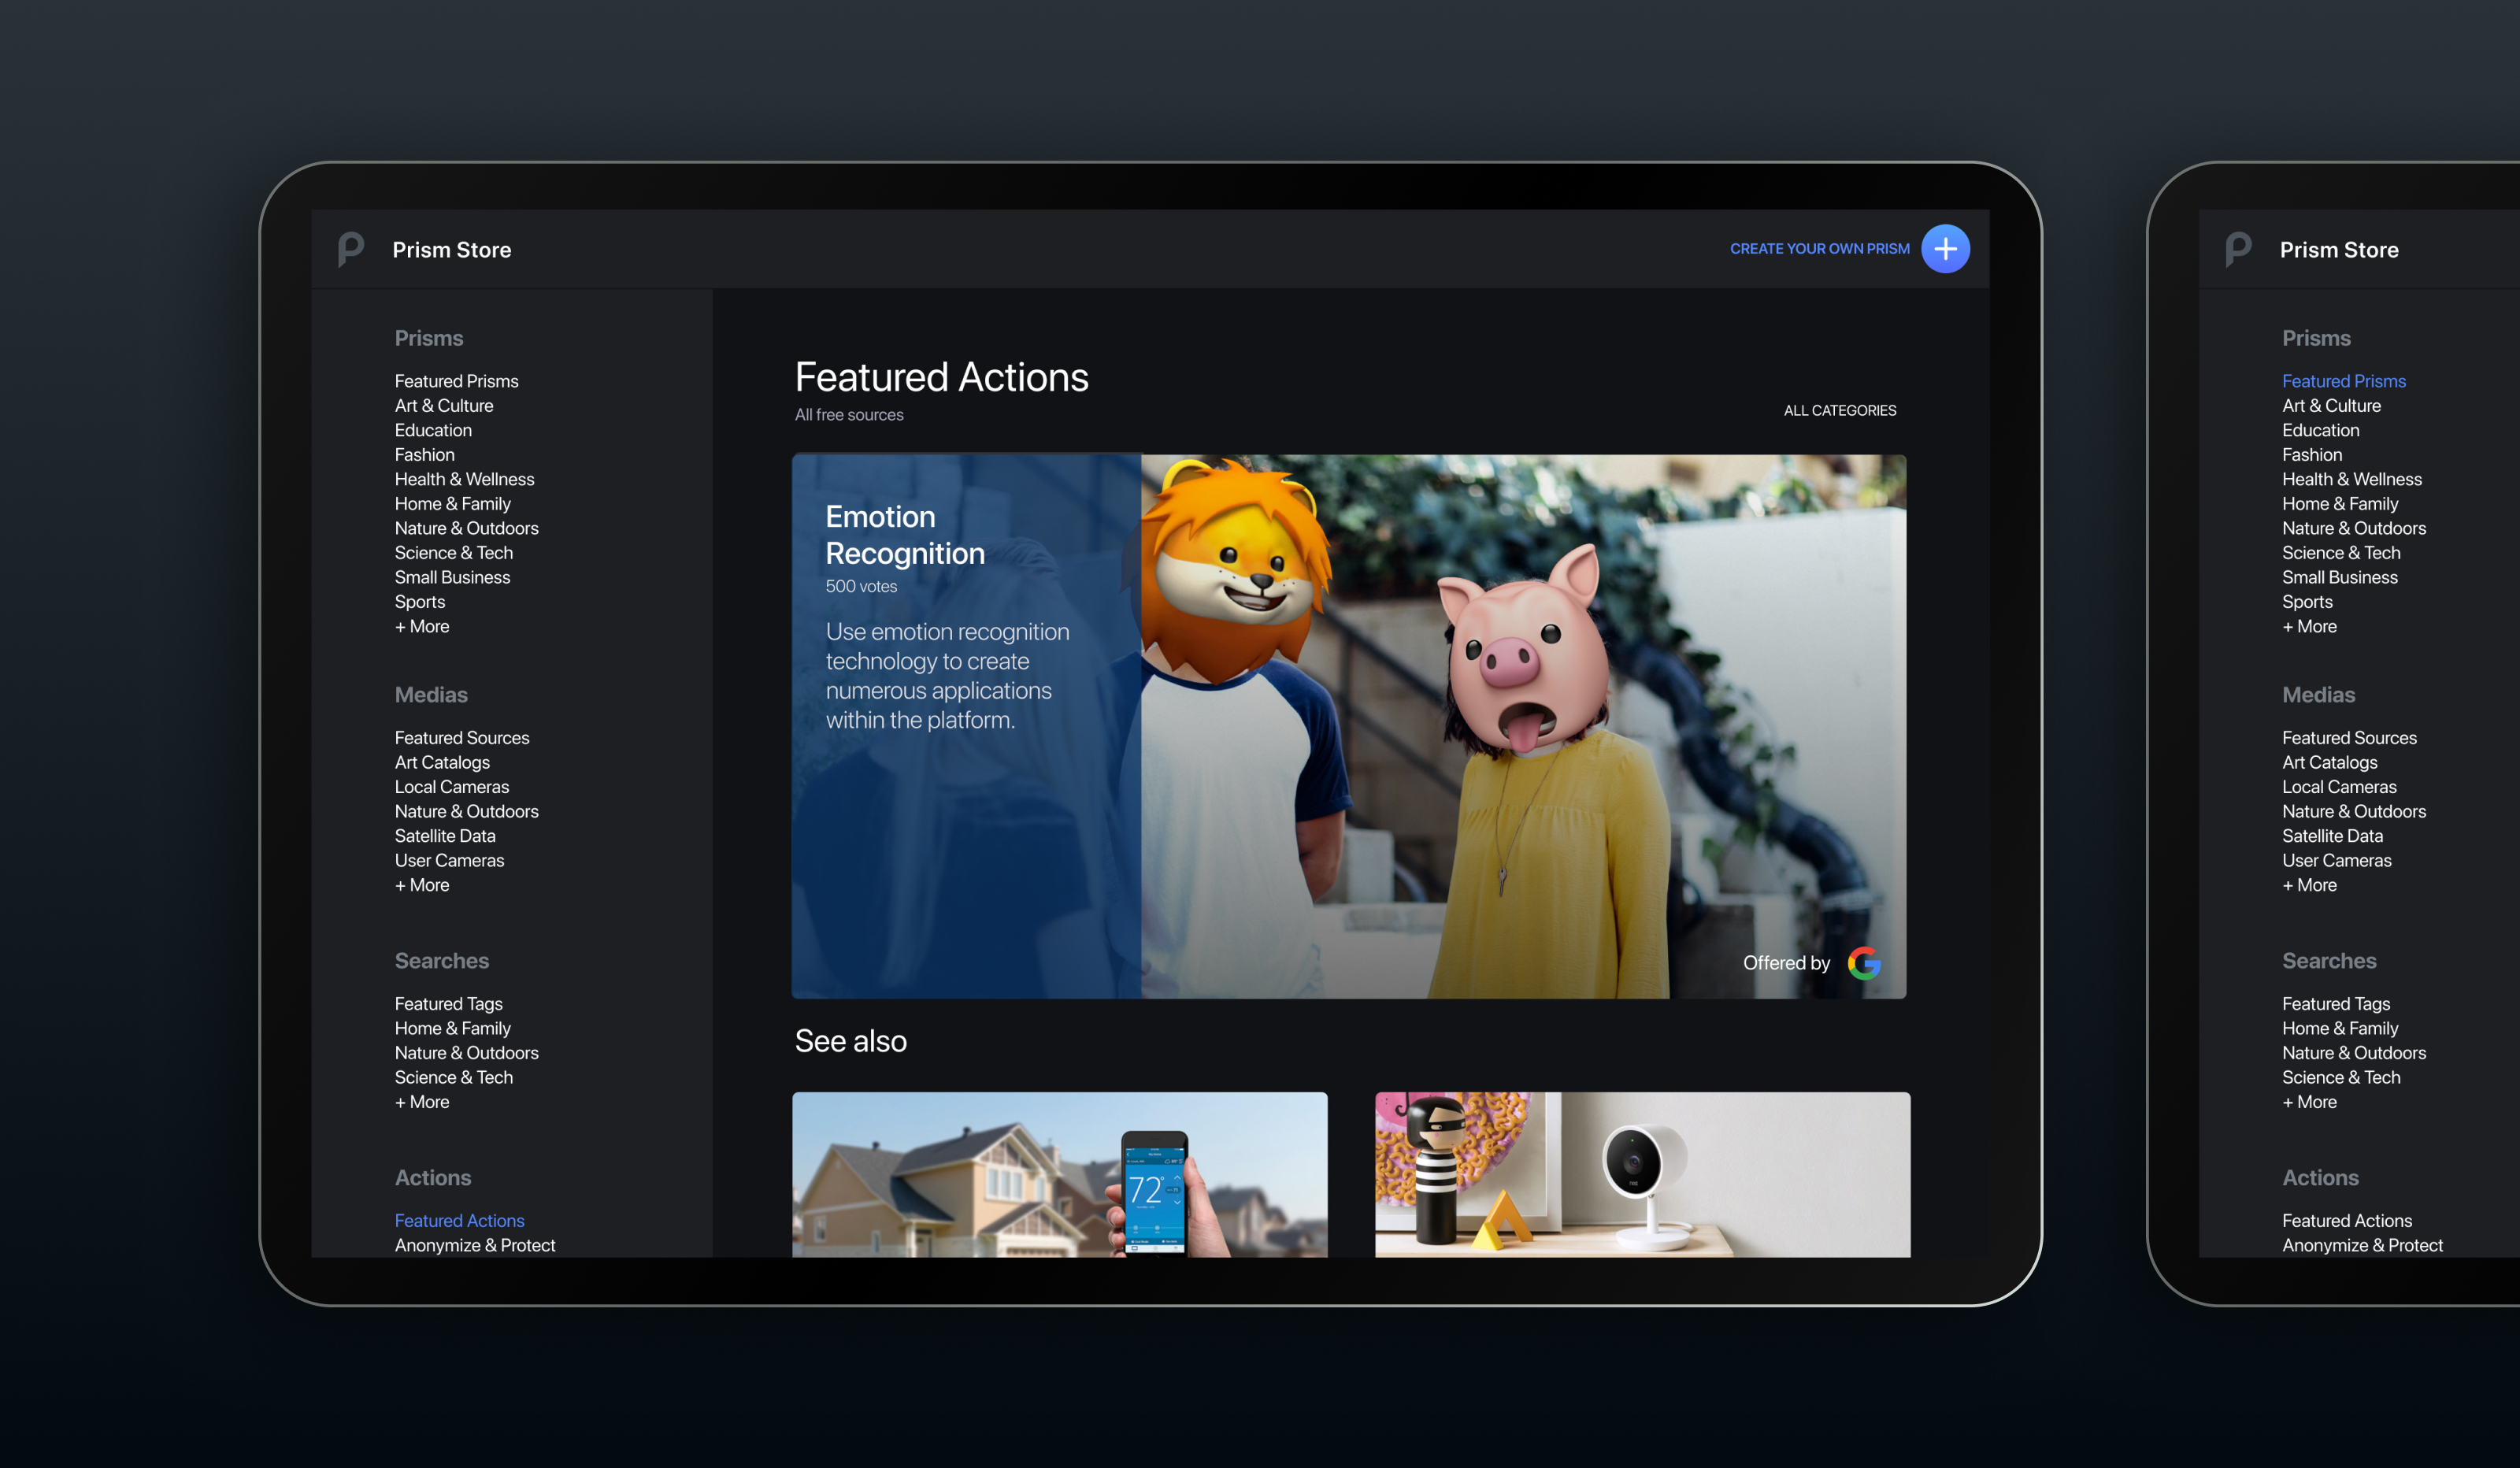2520x1468 pixels.
Task: Select Art Catalogs in right-side window
Action: click(2329, 762)
